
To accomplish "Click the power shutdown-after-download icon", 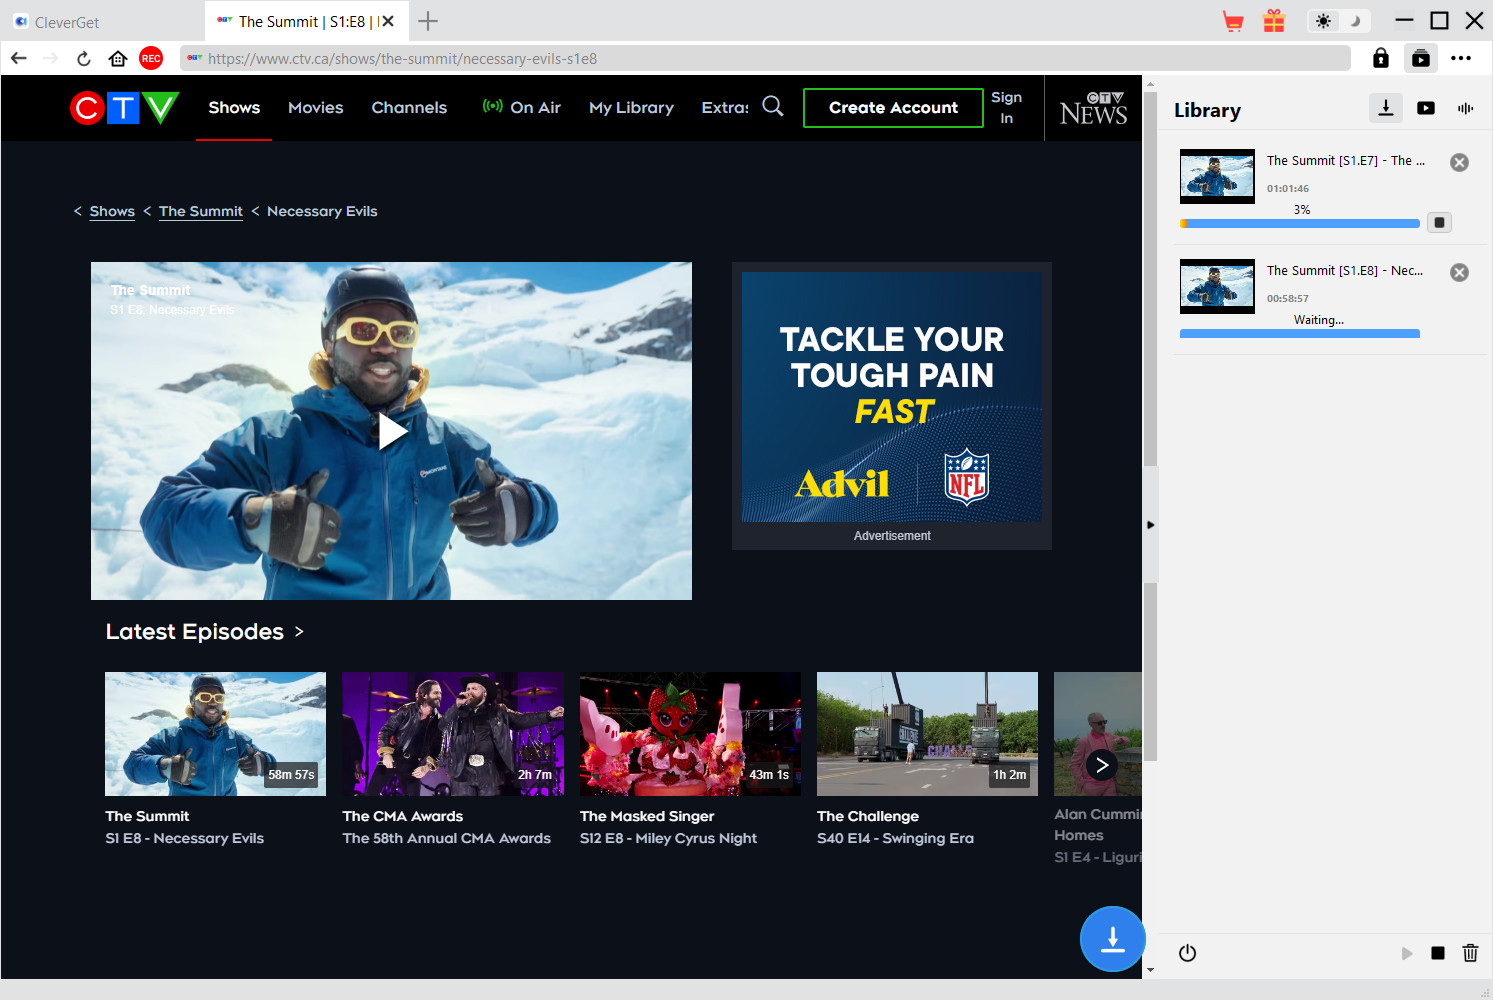I will coord(1187,953).
